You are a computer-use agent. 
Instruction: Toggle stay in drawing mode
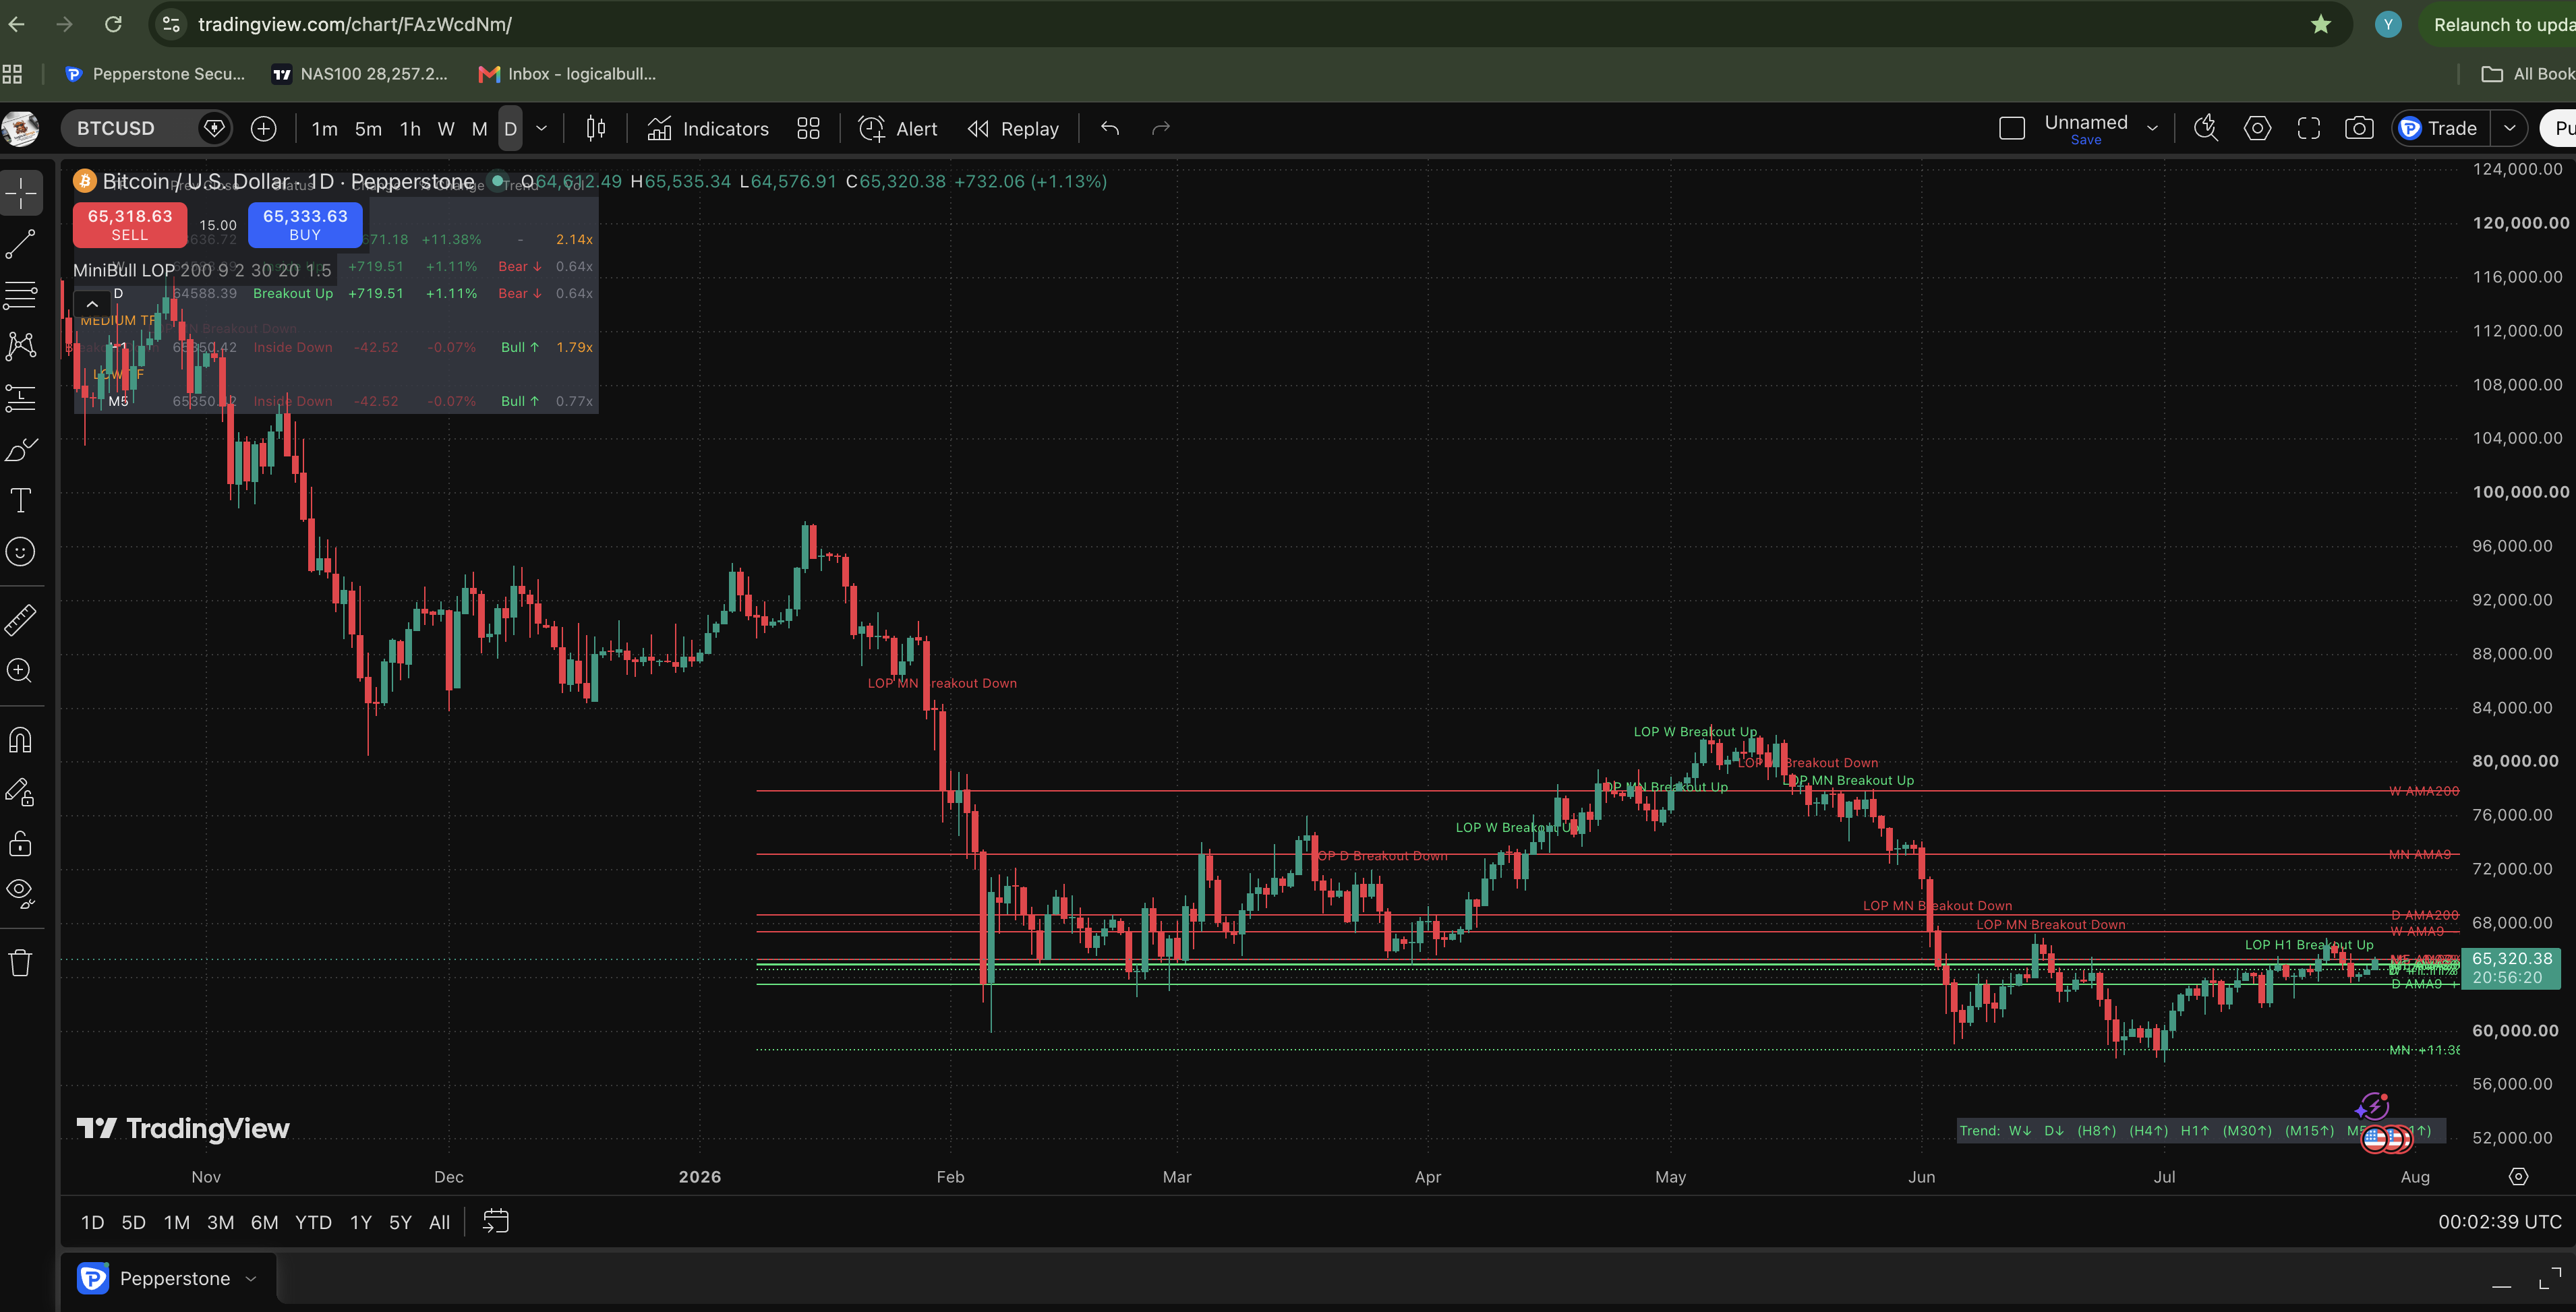point(21,792)
